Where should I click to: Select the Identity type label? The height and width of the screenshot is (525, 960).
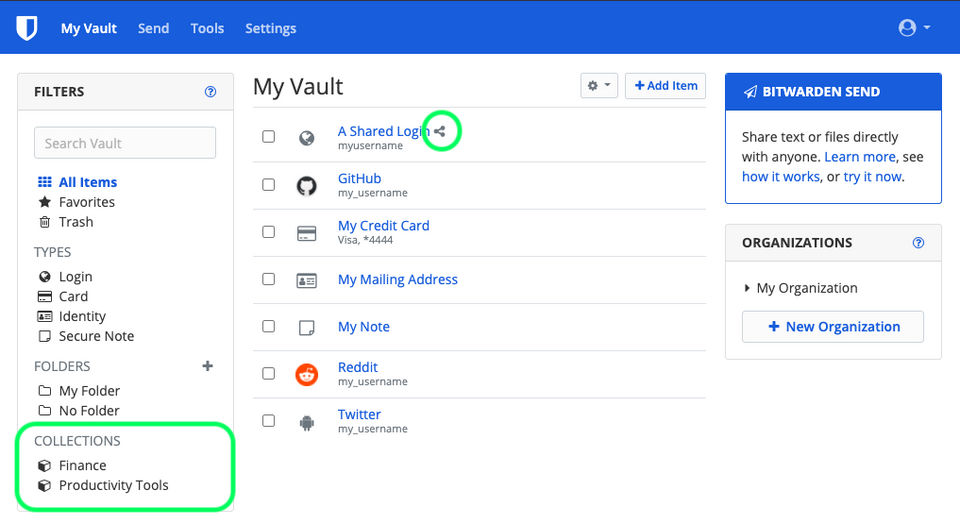(82, 316)
